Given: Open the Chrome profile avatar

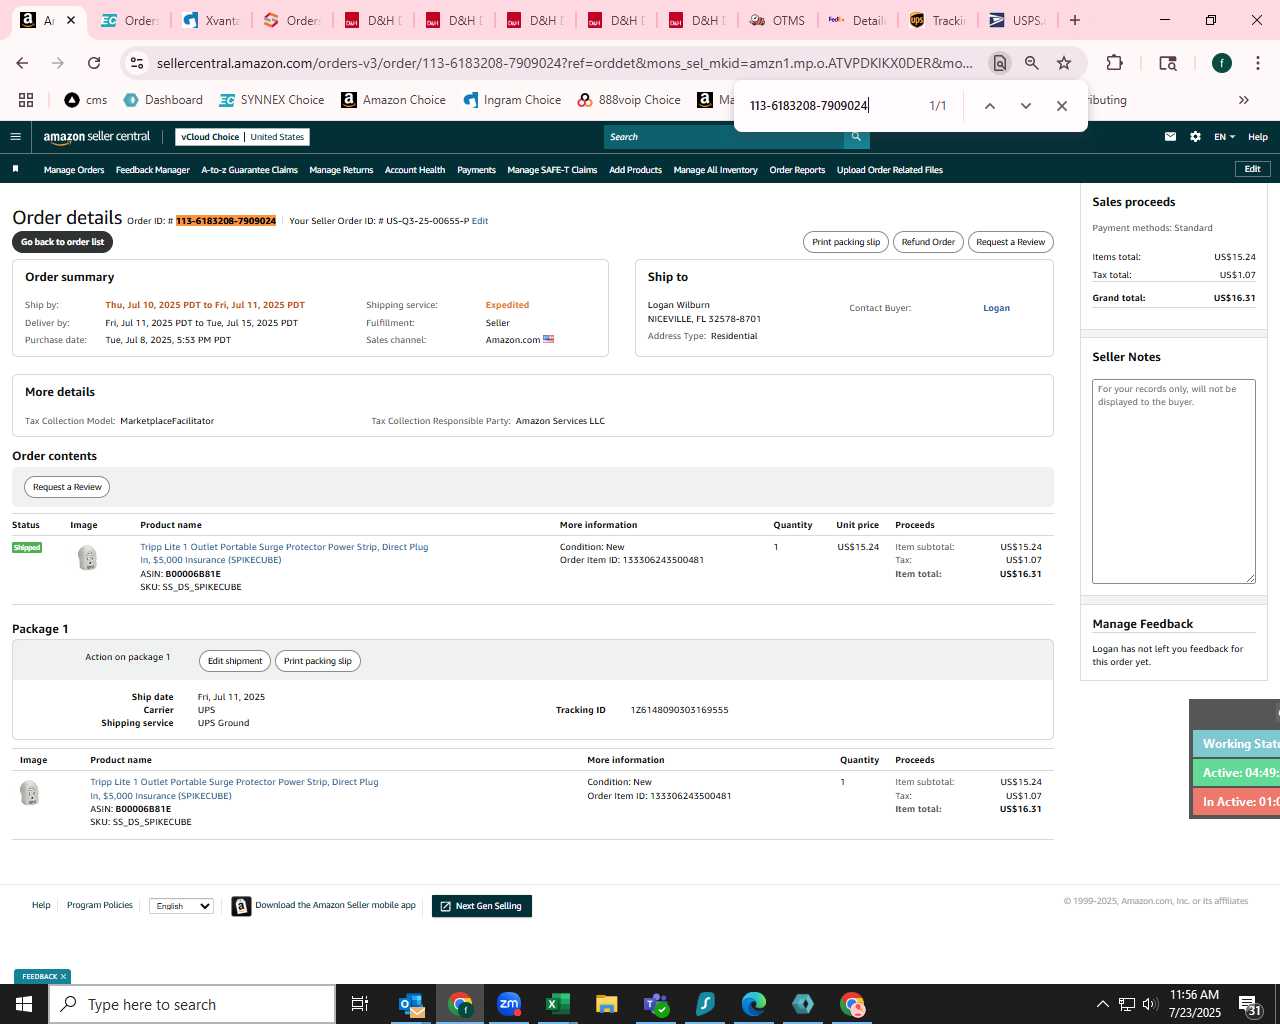Looking at the screenshot, I should pyautogui.click(x=1221, y=63).
